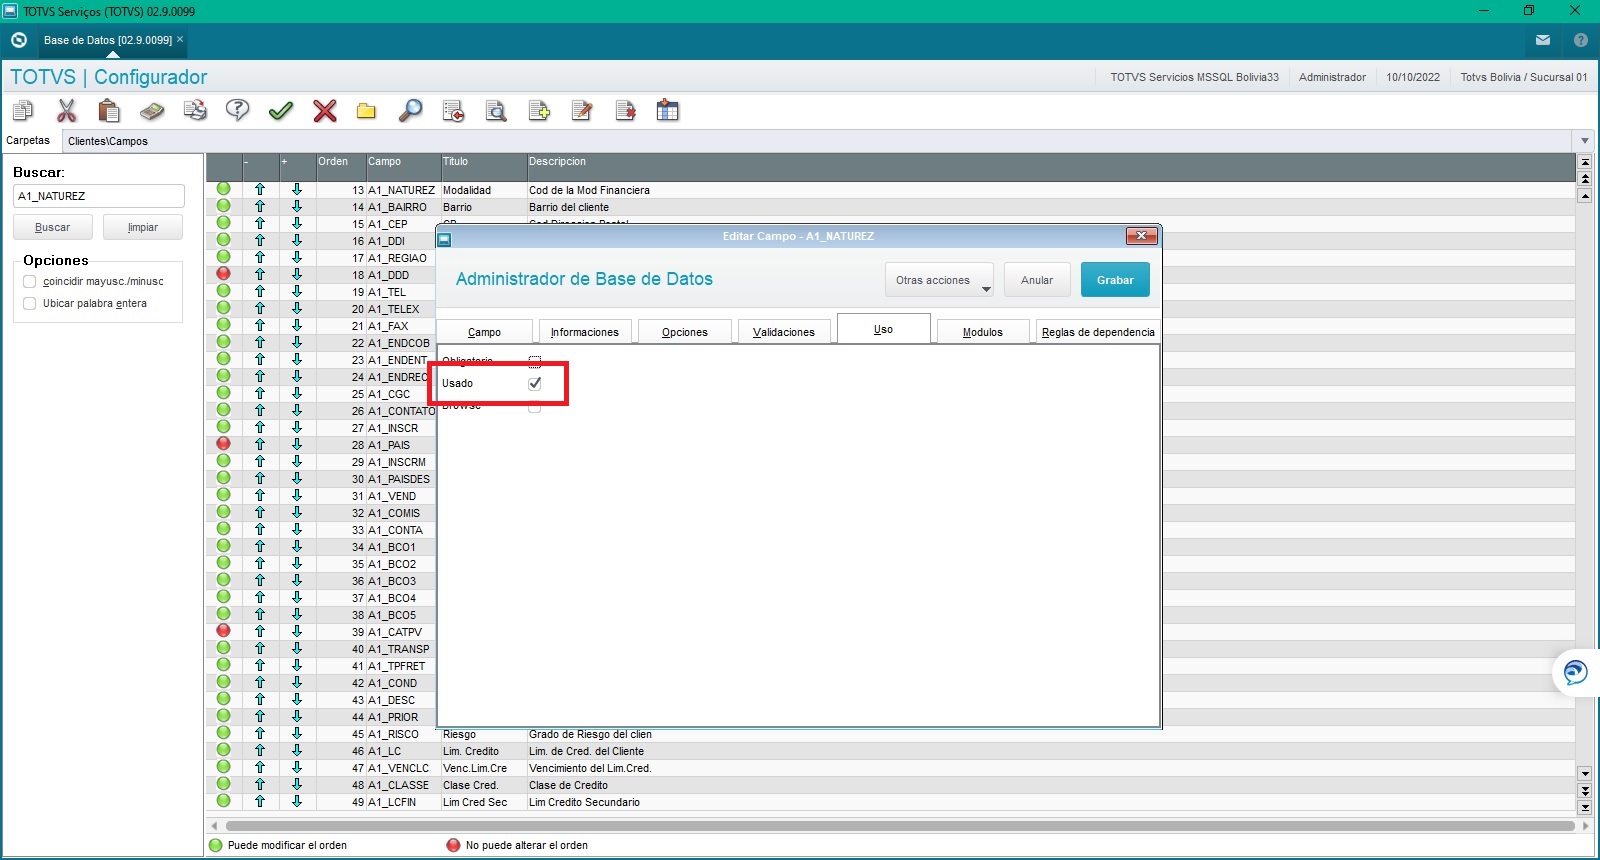Screen dimensions: 1600x860
Task: Click the printer icon in toolbar
Action: click(195, 110)
